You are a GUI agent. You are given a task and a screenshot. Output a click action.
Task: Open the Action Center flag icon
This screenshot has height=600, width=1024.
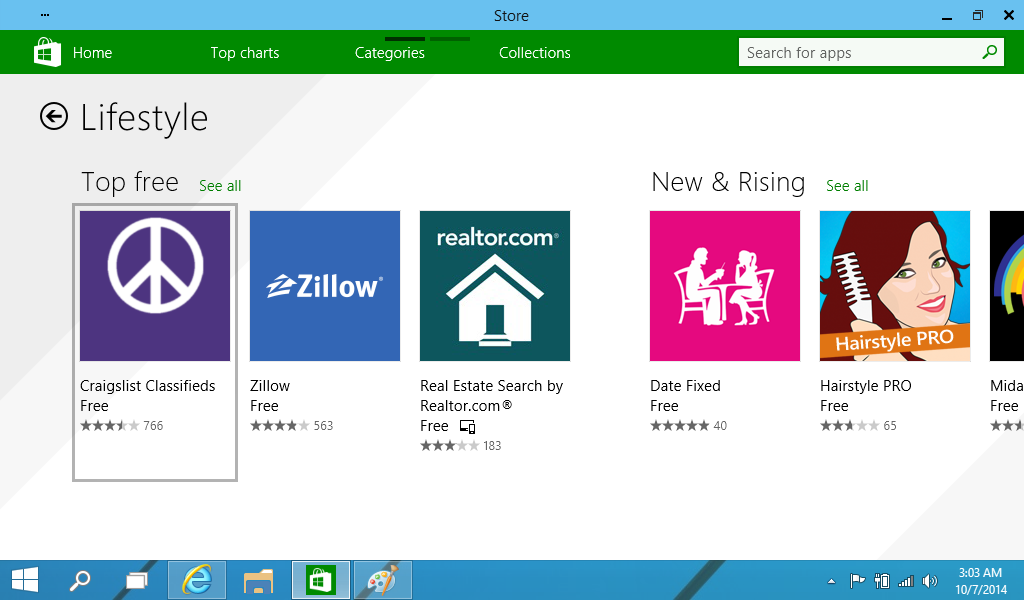click(x=857, y=580)
